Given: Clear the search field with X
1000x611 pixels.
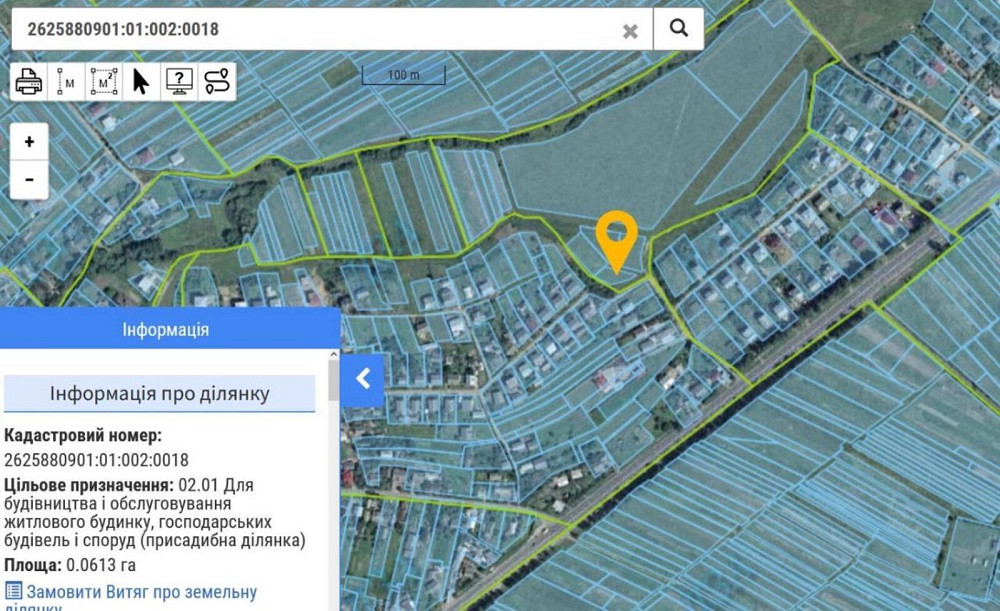Looking at the screenshot, I should [630, 31].
